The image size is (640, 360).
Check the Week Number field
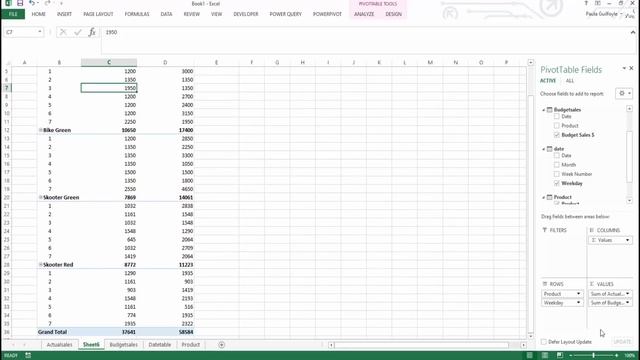557,174
